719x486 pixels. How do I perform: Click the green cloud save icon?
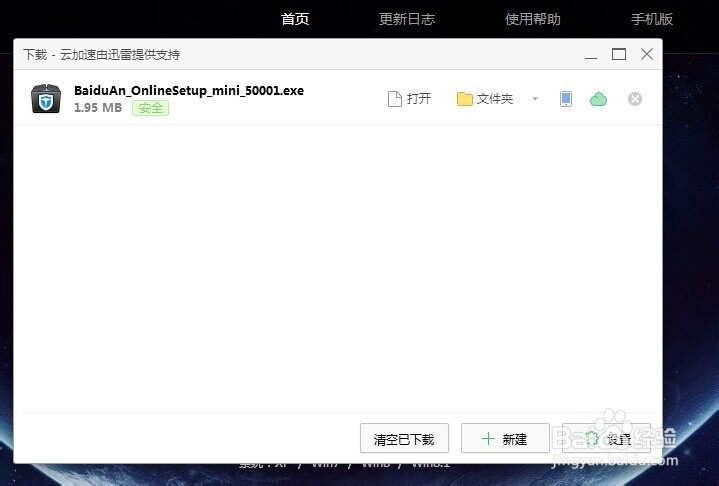pyautogui.click(x=598, y=99)
